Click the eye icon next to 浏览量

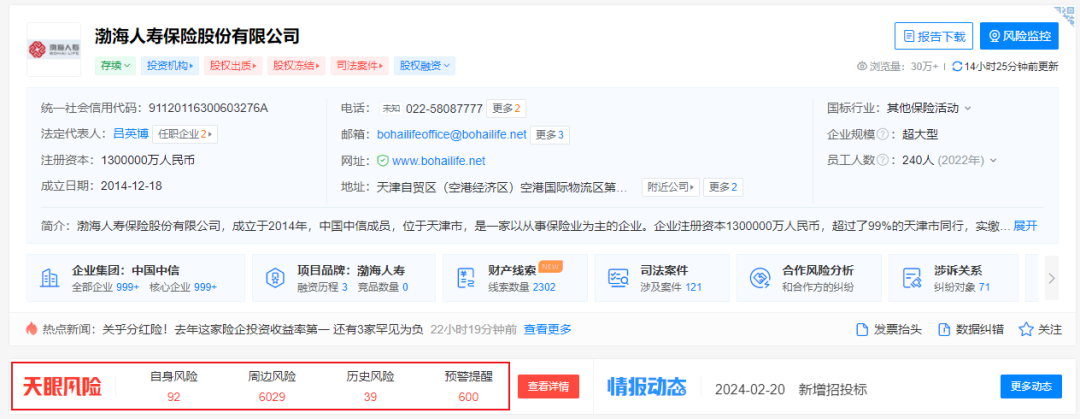(861, 67)
